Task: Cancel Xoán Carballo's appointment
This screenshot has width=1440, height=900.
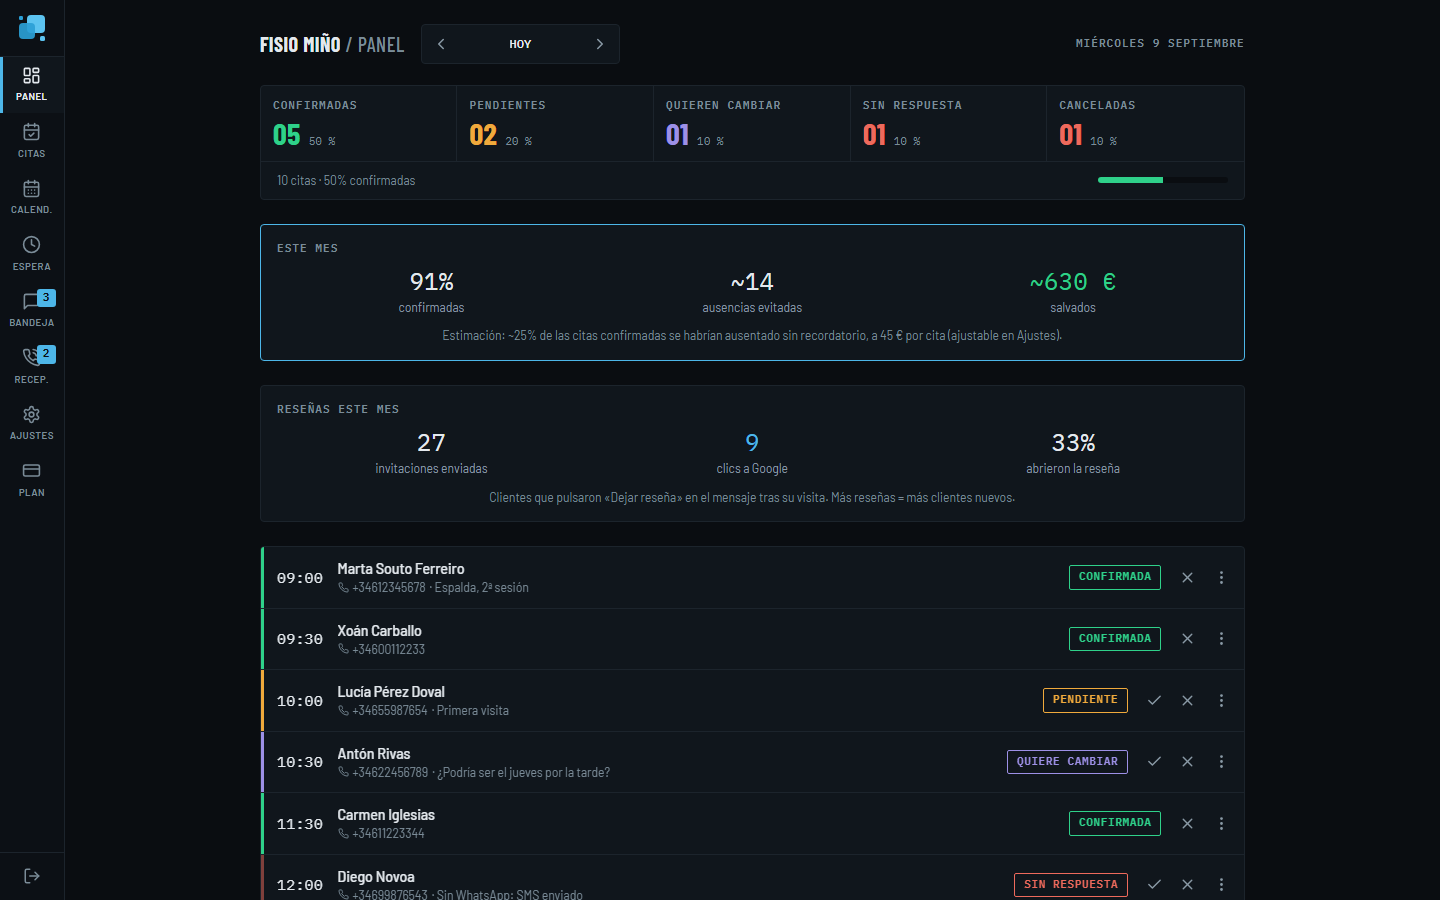Action: pyautogui.click(x=1187, y=639)
